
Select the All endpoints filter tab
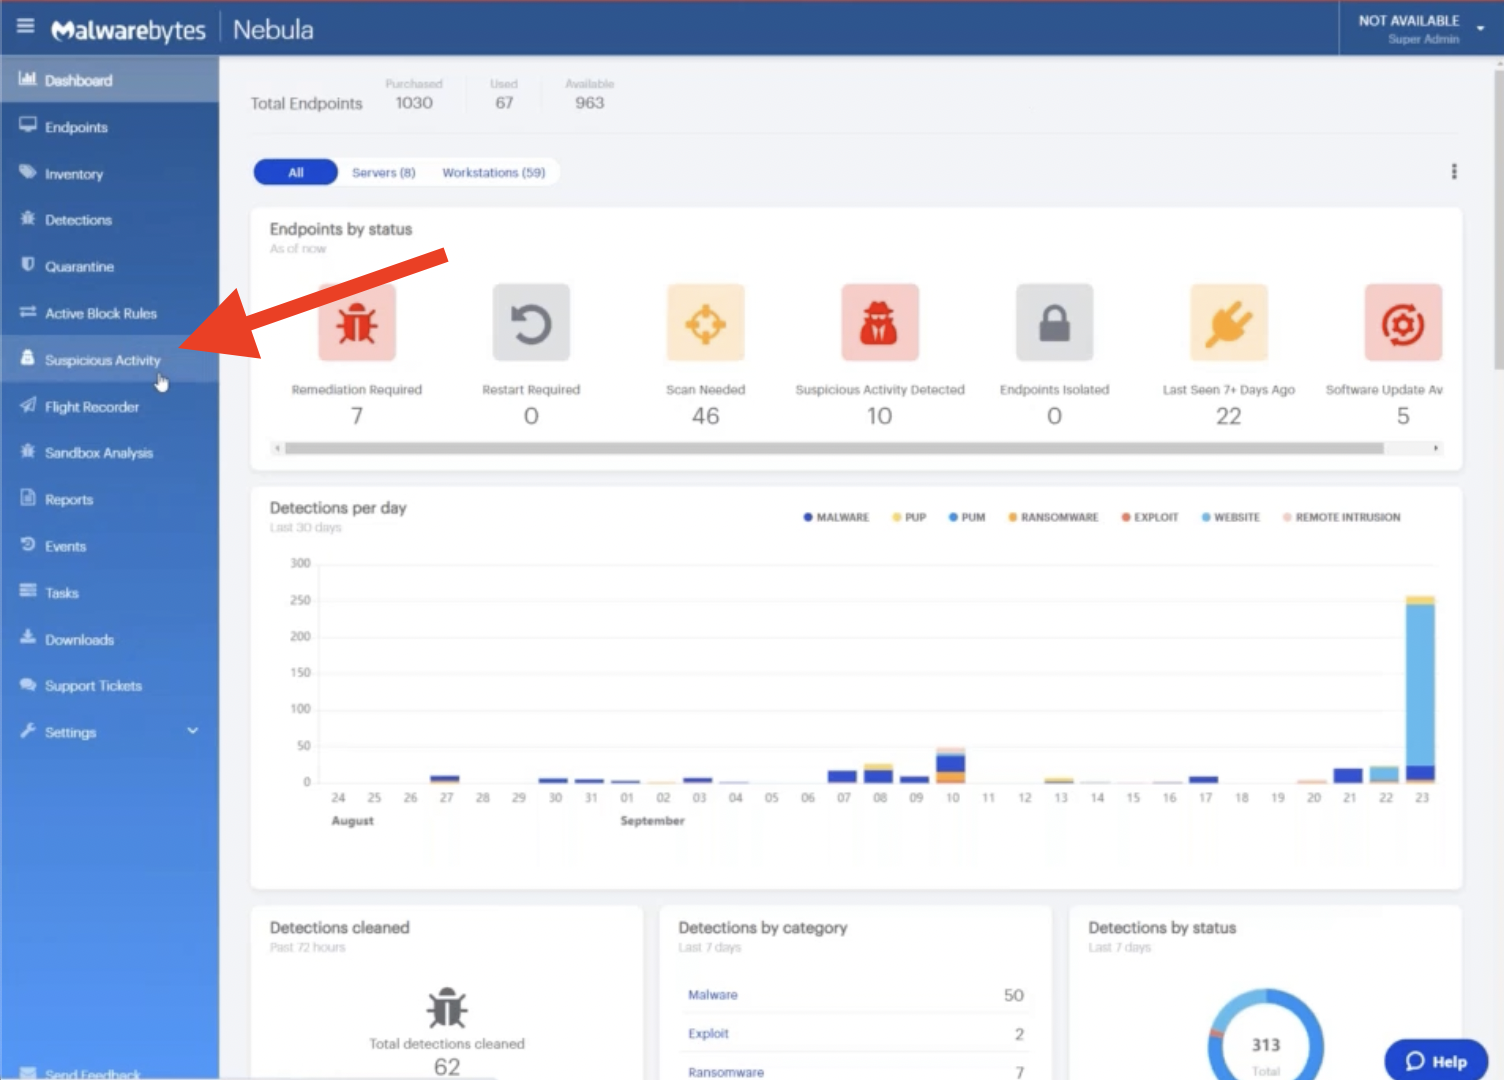click(x=296, y=172)
